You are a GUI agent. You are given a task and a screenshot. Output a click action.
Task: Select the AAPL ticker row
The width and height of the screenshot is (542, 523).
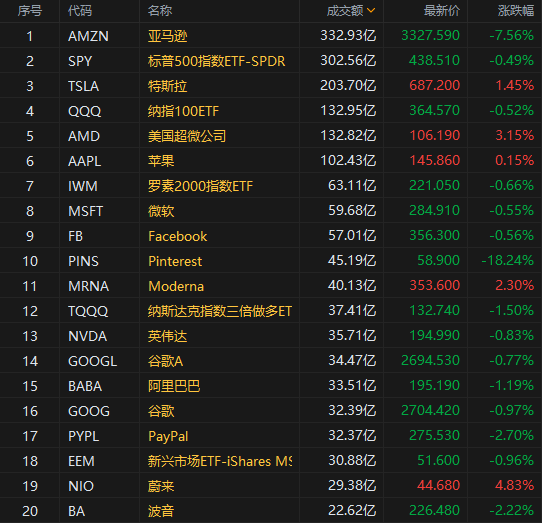click(271, 161)
